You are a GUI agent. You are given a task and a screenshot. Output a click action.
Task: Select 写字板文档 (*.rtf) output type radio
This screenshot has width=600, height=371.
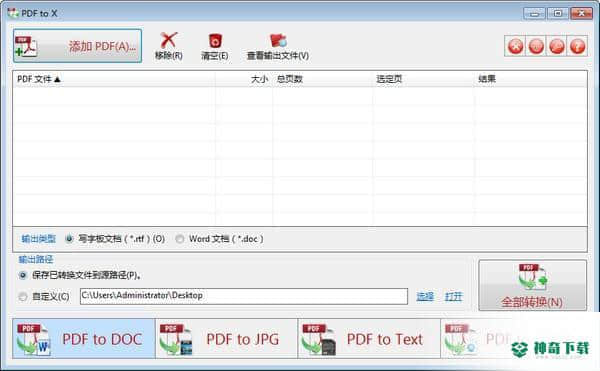[69, 239]
